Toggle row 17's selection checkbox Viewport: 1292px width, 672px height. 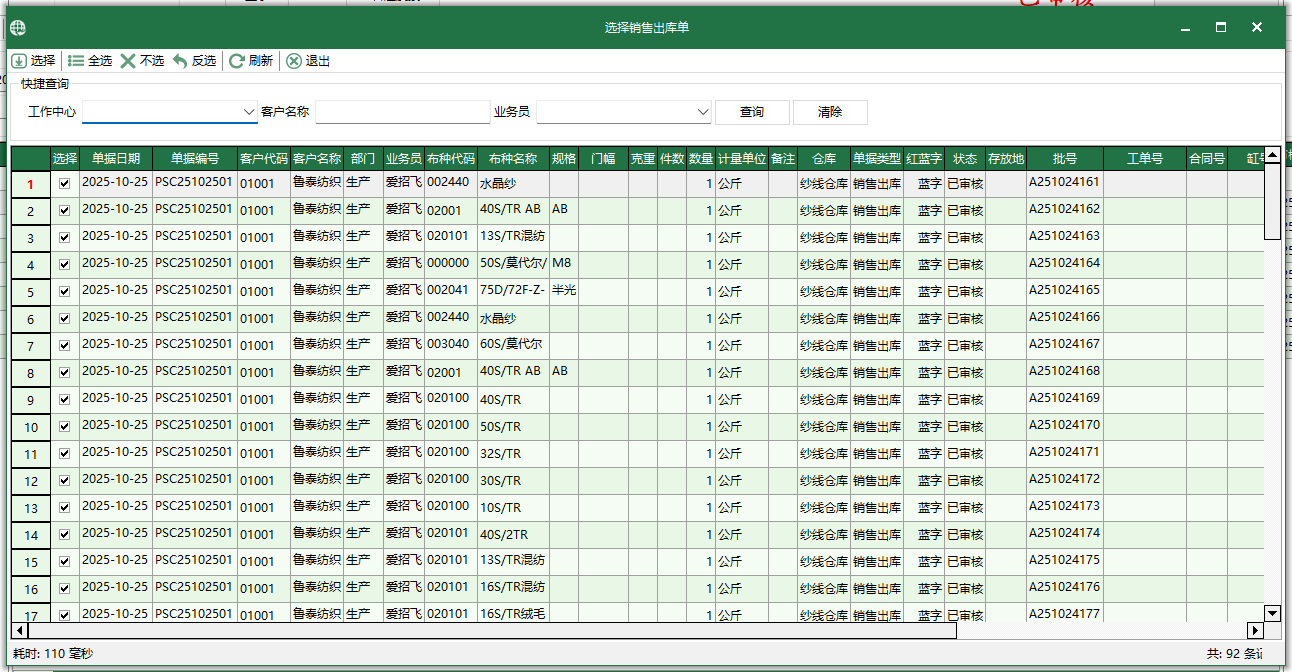(x=65, y=614)
